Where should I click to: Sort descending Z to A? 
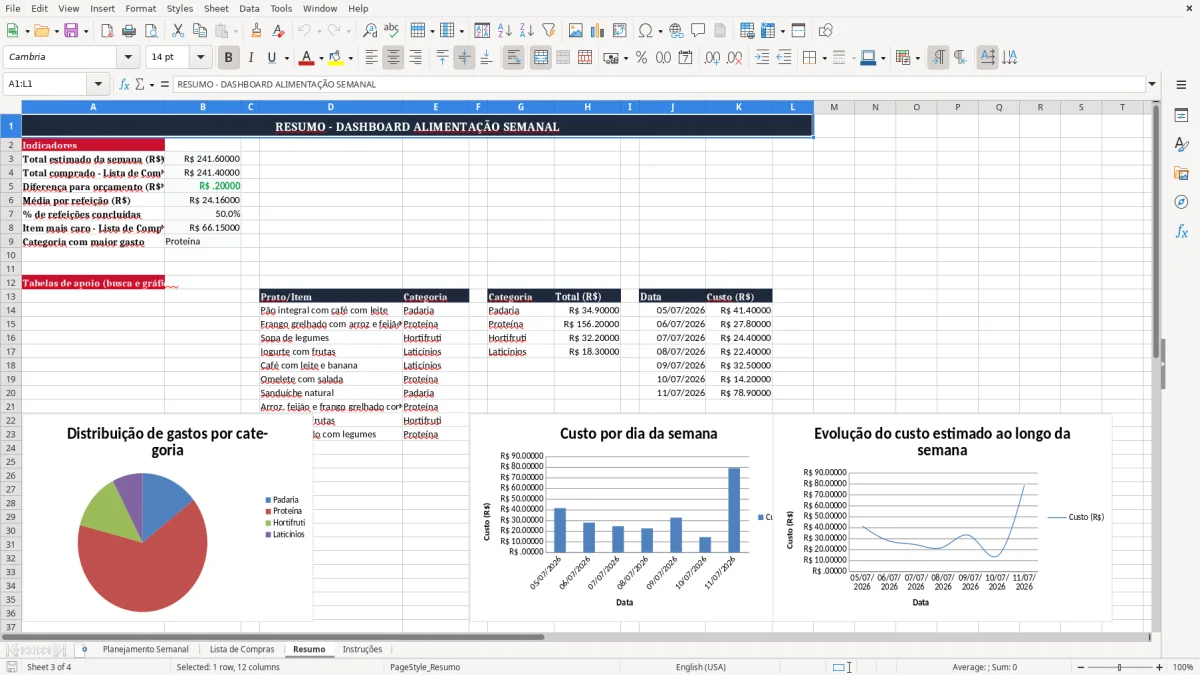tap(526, 31)
